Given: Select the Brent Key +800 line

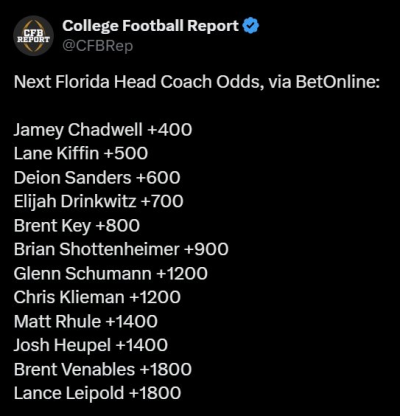Looking at the screenshot, I should click(77, 226).
